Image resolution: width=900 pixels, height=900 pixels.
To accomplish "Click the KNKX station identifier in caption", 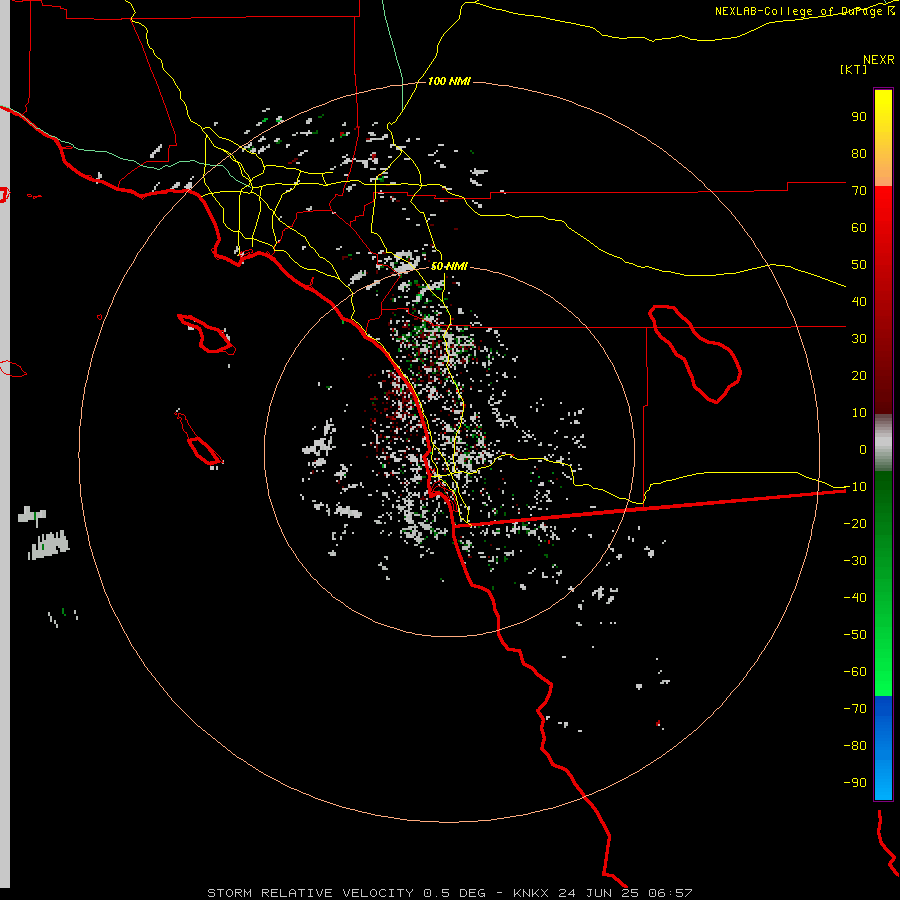I will 530,893.
